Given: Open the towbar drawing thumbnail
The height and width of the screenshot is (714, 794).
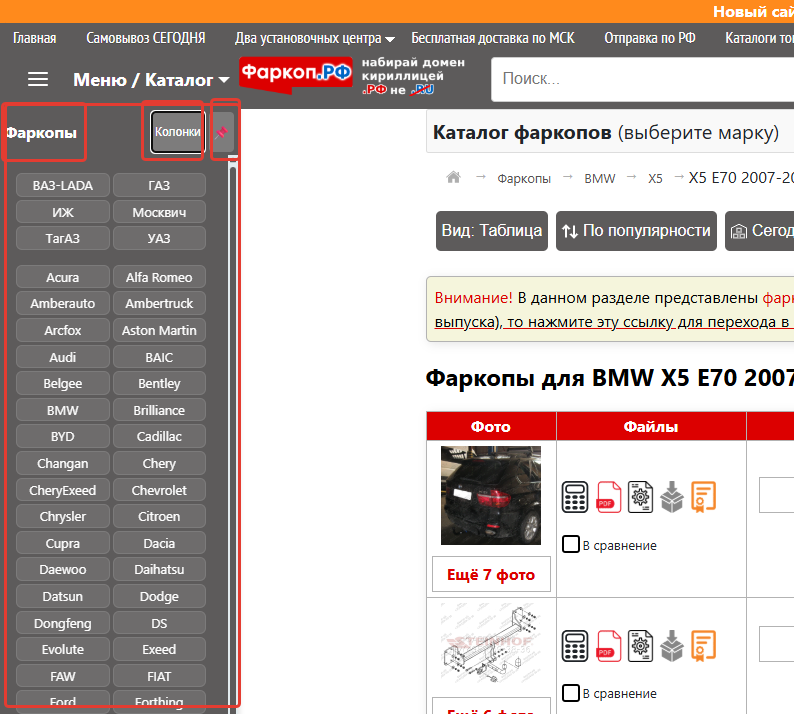Looking at the screenshot, I should 491,643.
